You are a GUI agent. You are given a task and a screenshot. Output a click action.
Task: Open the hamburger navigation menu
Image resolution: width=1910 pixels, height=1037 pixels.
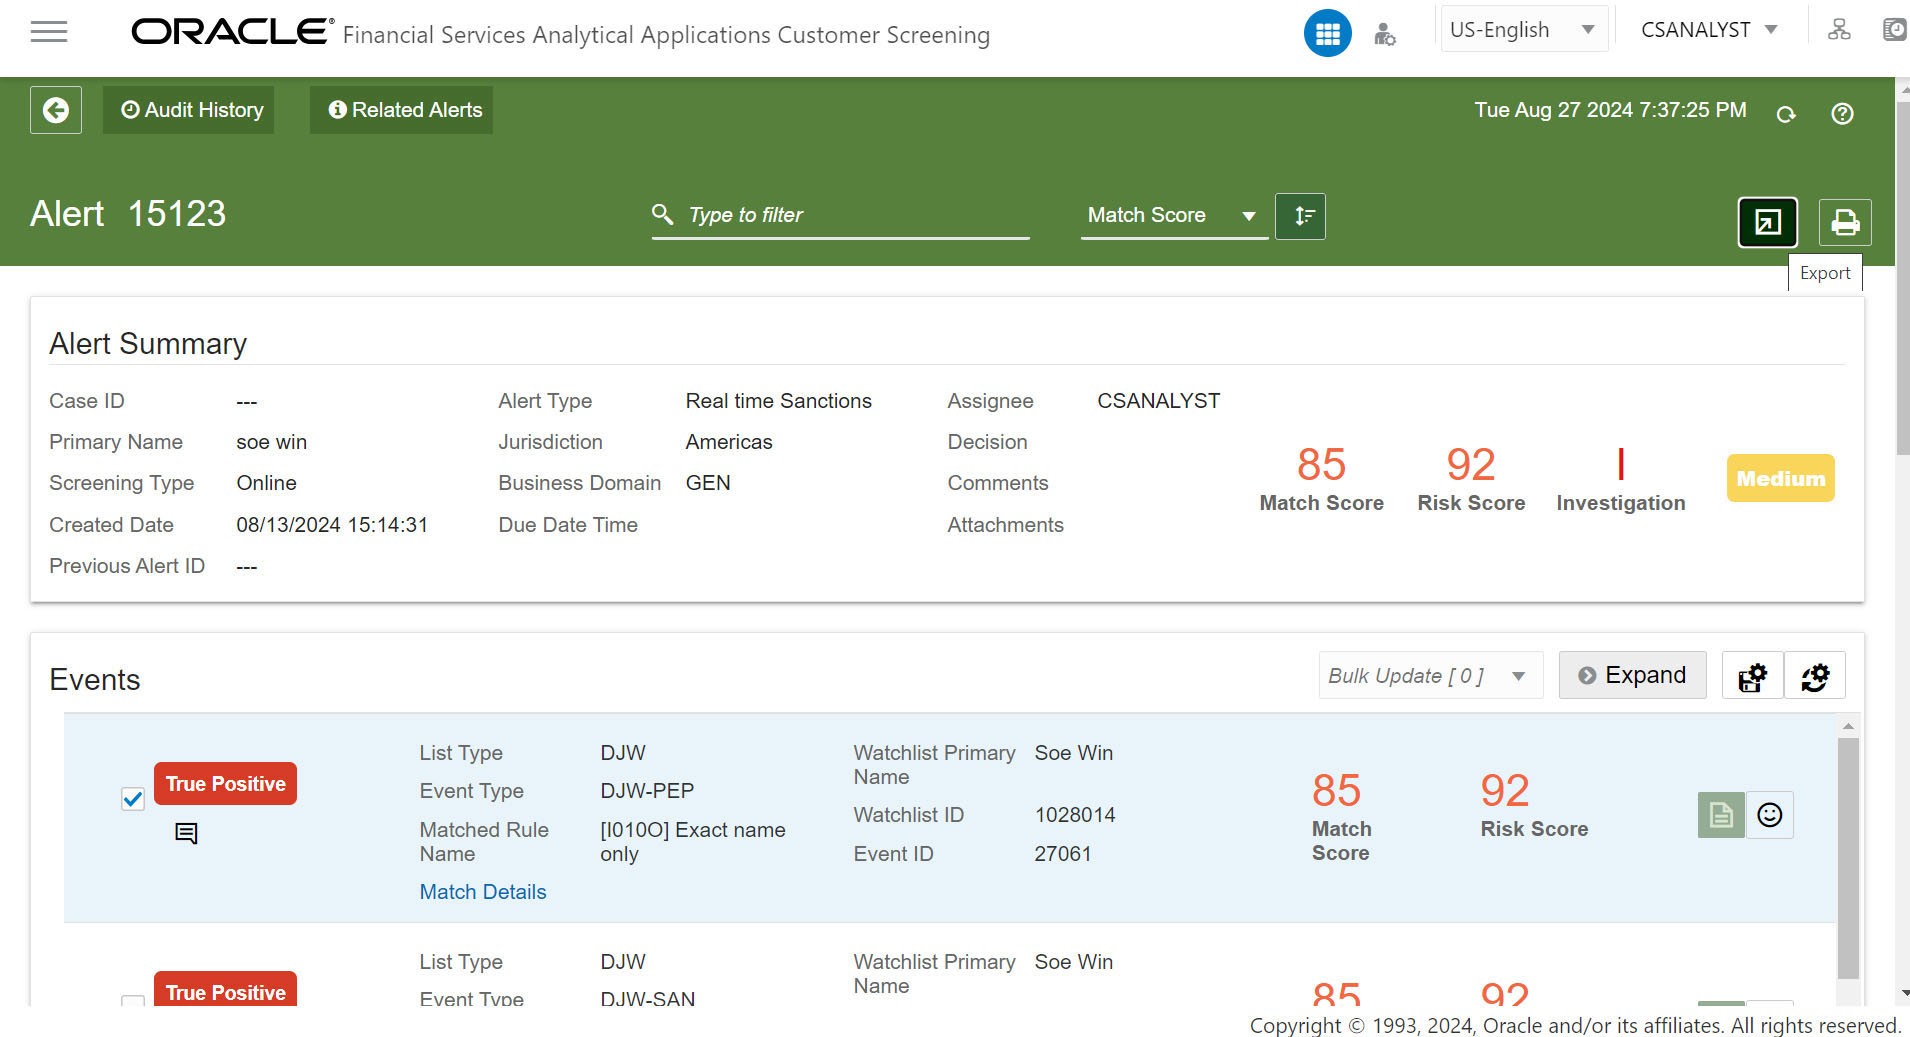[x=49, y=32]
